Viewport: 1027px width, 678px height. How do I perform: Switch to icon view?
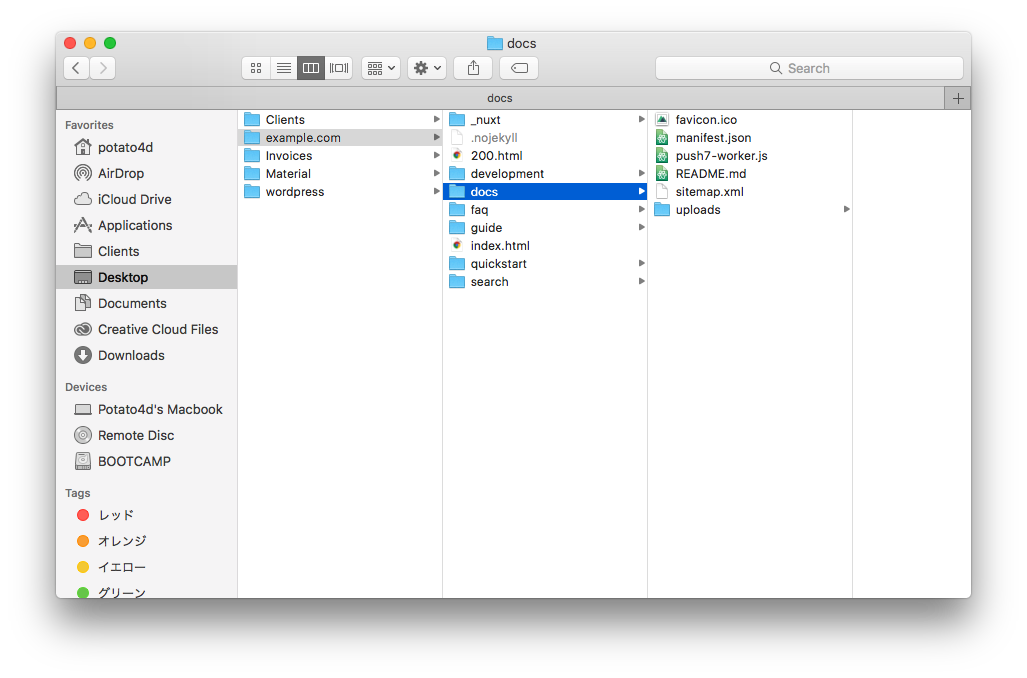(x=256, y=68)
